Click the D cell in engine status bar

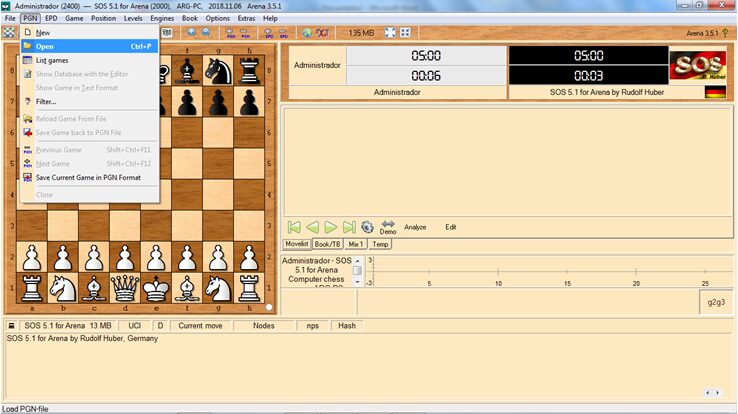click(160, 326)
